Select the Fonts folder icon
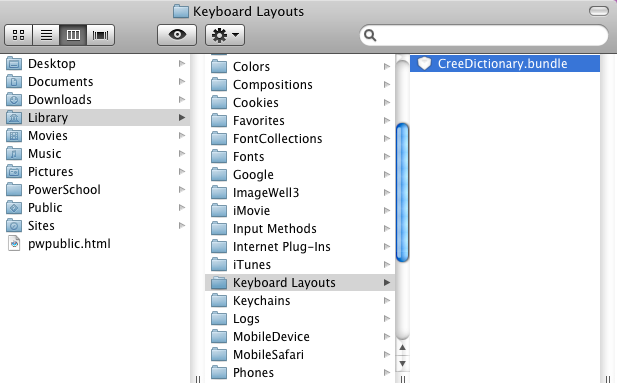The image size is (617, 383). pyautogui.click(x=219, y=156)
